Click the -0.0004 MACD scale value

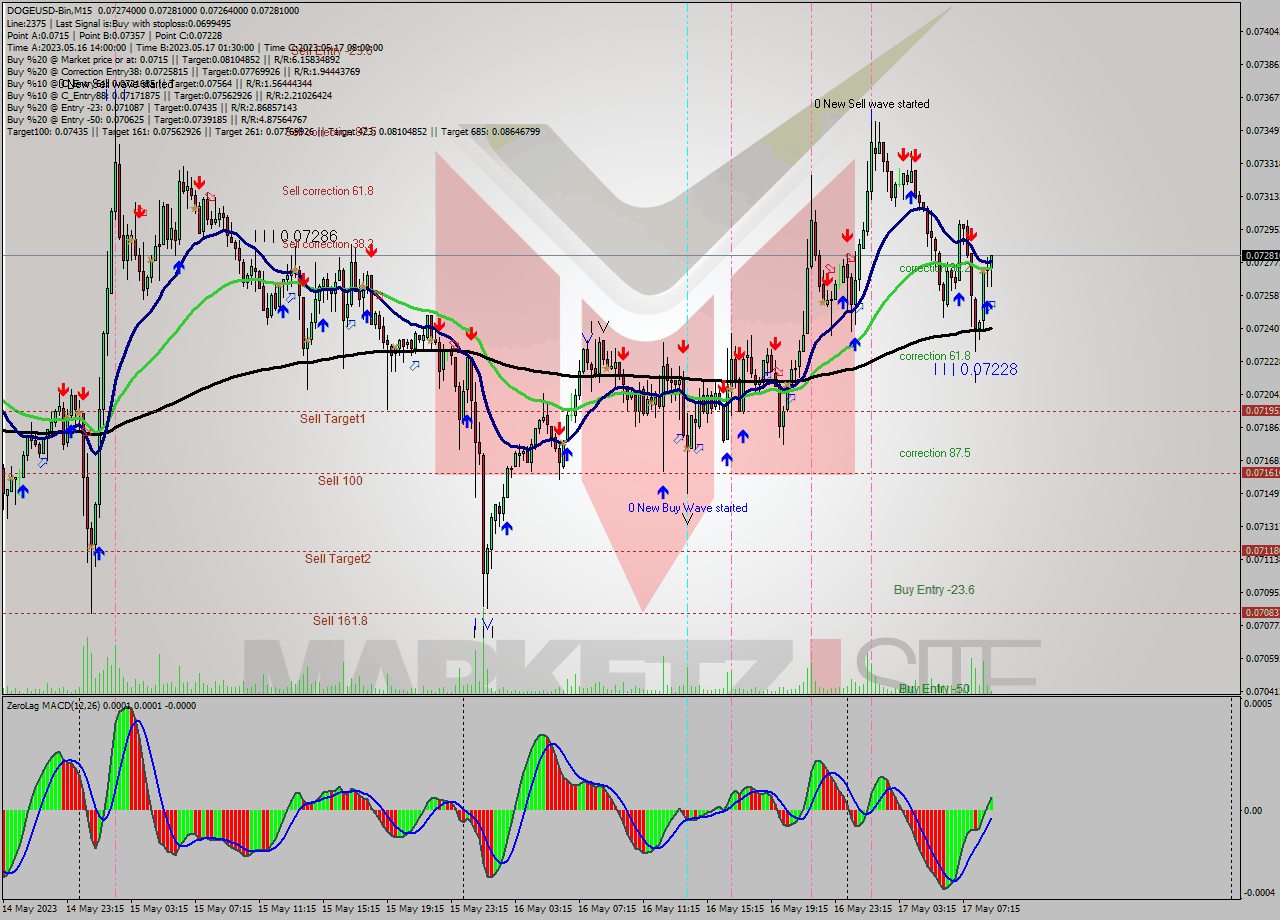click(1258, 892)
